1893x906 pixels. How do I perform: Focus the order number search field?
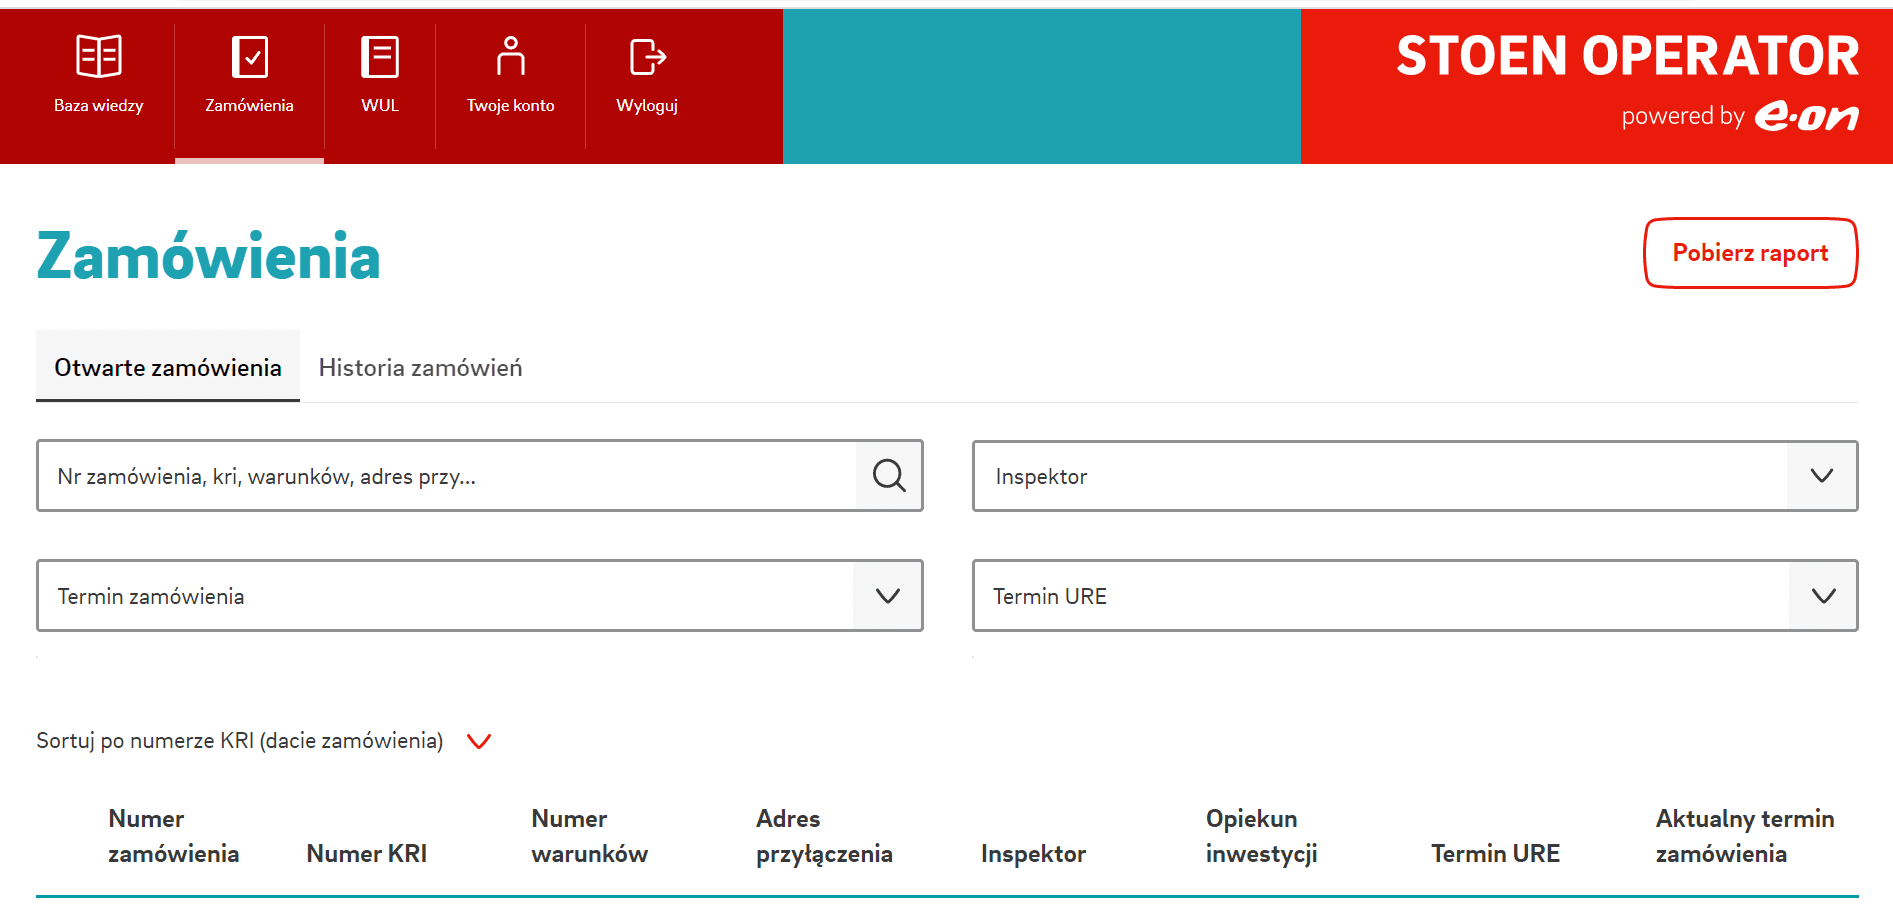(446, 476)
